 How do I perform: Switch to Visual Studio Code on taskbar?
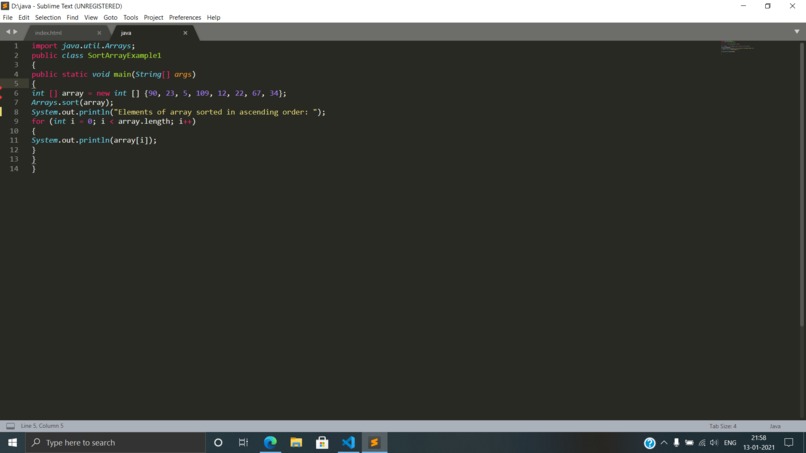pyautogui.click(x=349, y=443)
